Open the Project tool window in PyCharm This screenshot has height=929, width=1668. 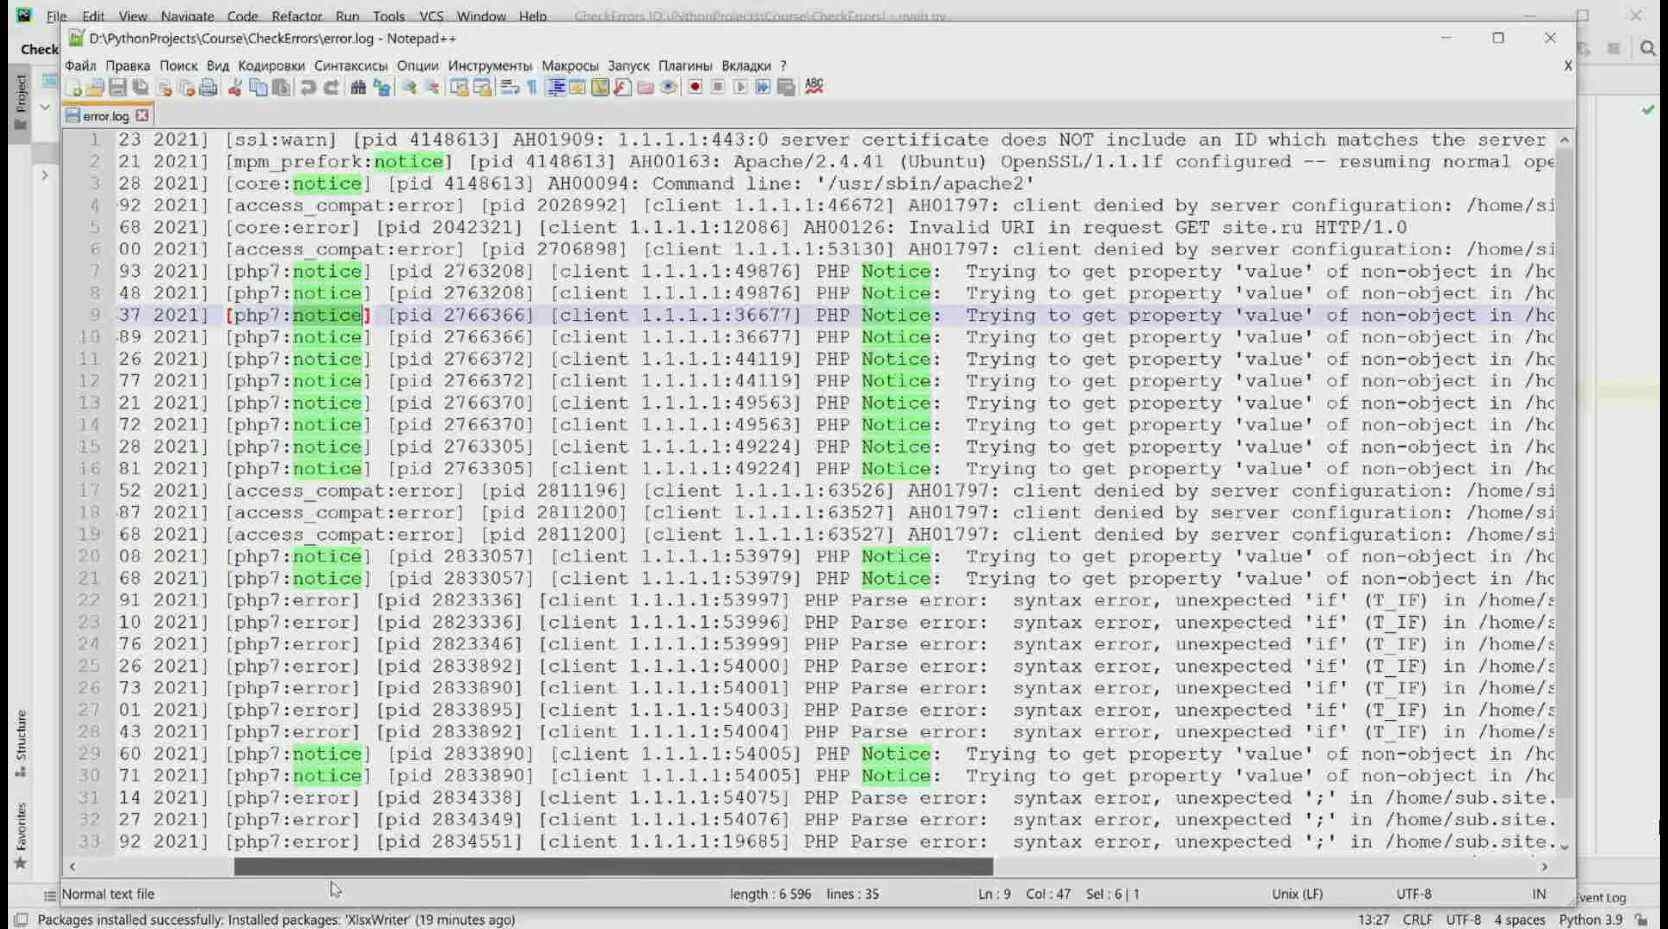[20, 102]
